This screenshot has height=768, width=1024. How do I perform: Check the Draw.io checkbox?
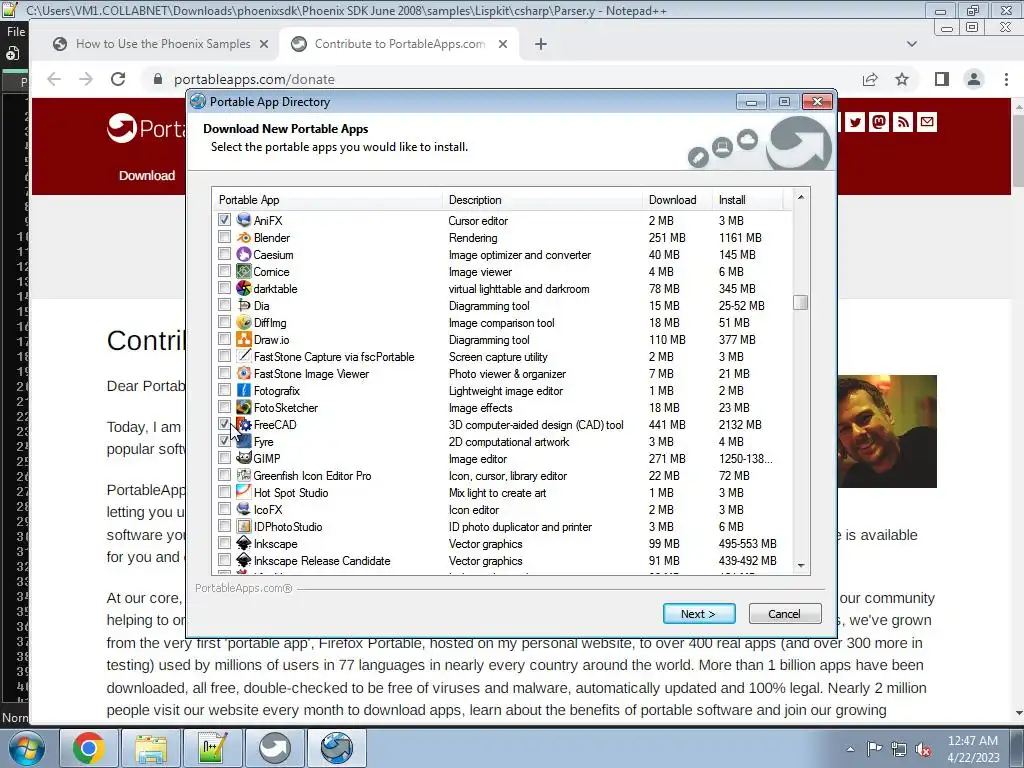pos(225,338)
